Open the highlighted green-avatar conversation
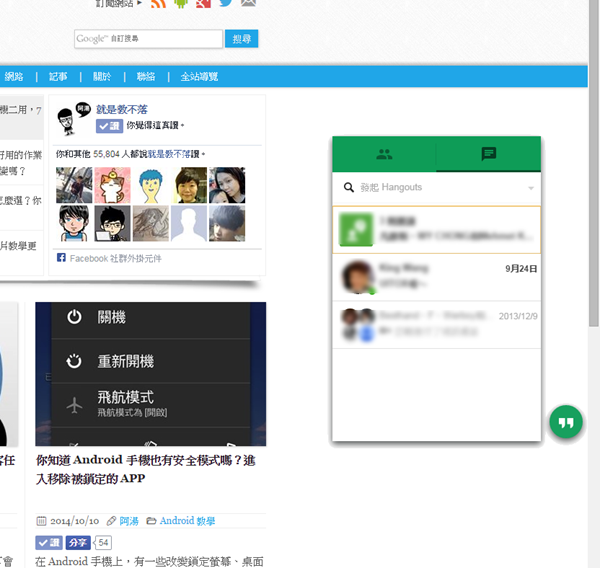Screen dimensions: 600x568 click(x=437, y=230)
